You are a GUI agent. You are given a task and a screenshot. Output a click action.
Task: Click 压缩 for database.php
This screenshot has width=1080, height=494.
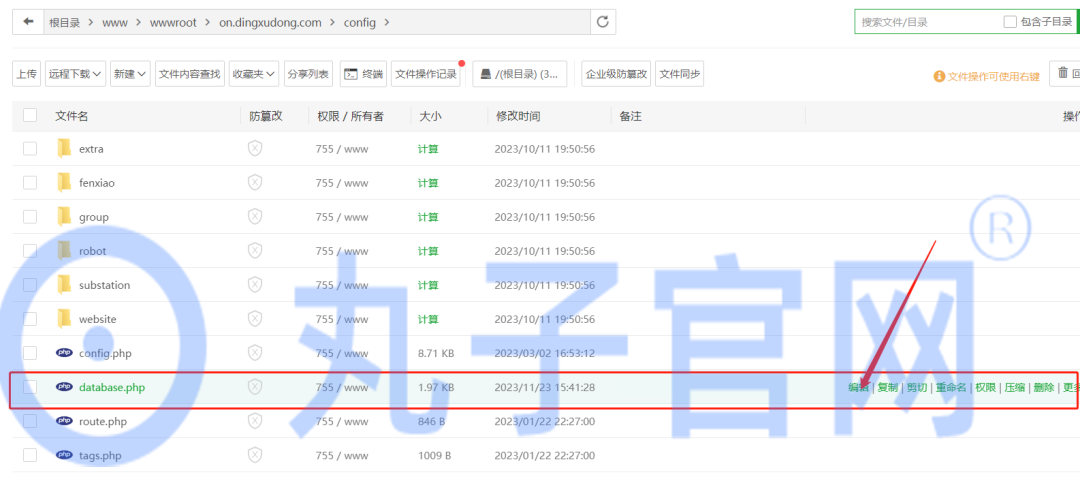click(1015, 387)
